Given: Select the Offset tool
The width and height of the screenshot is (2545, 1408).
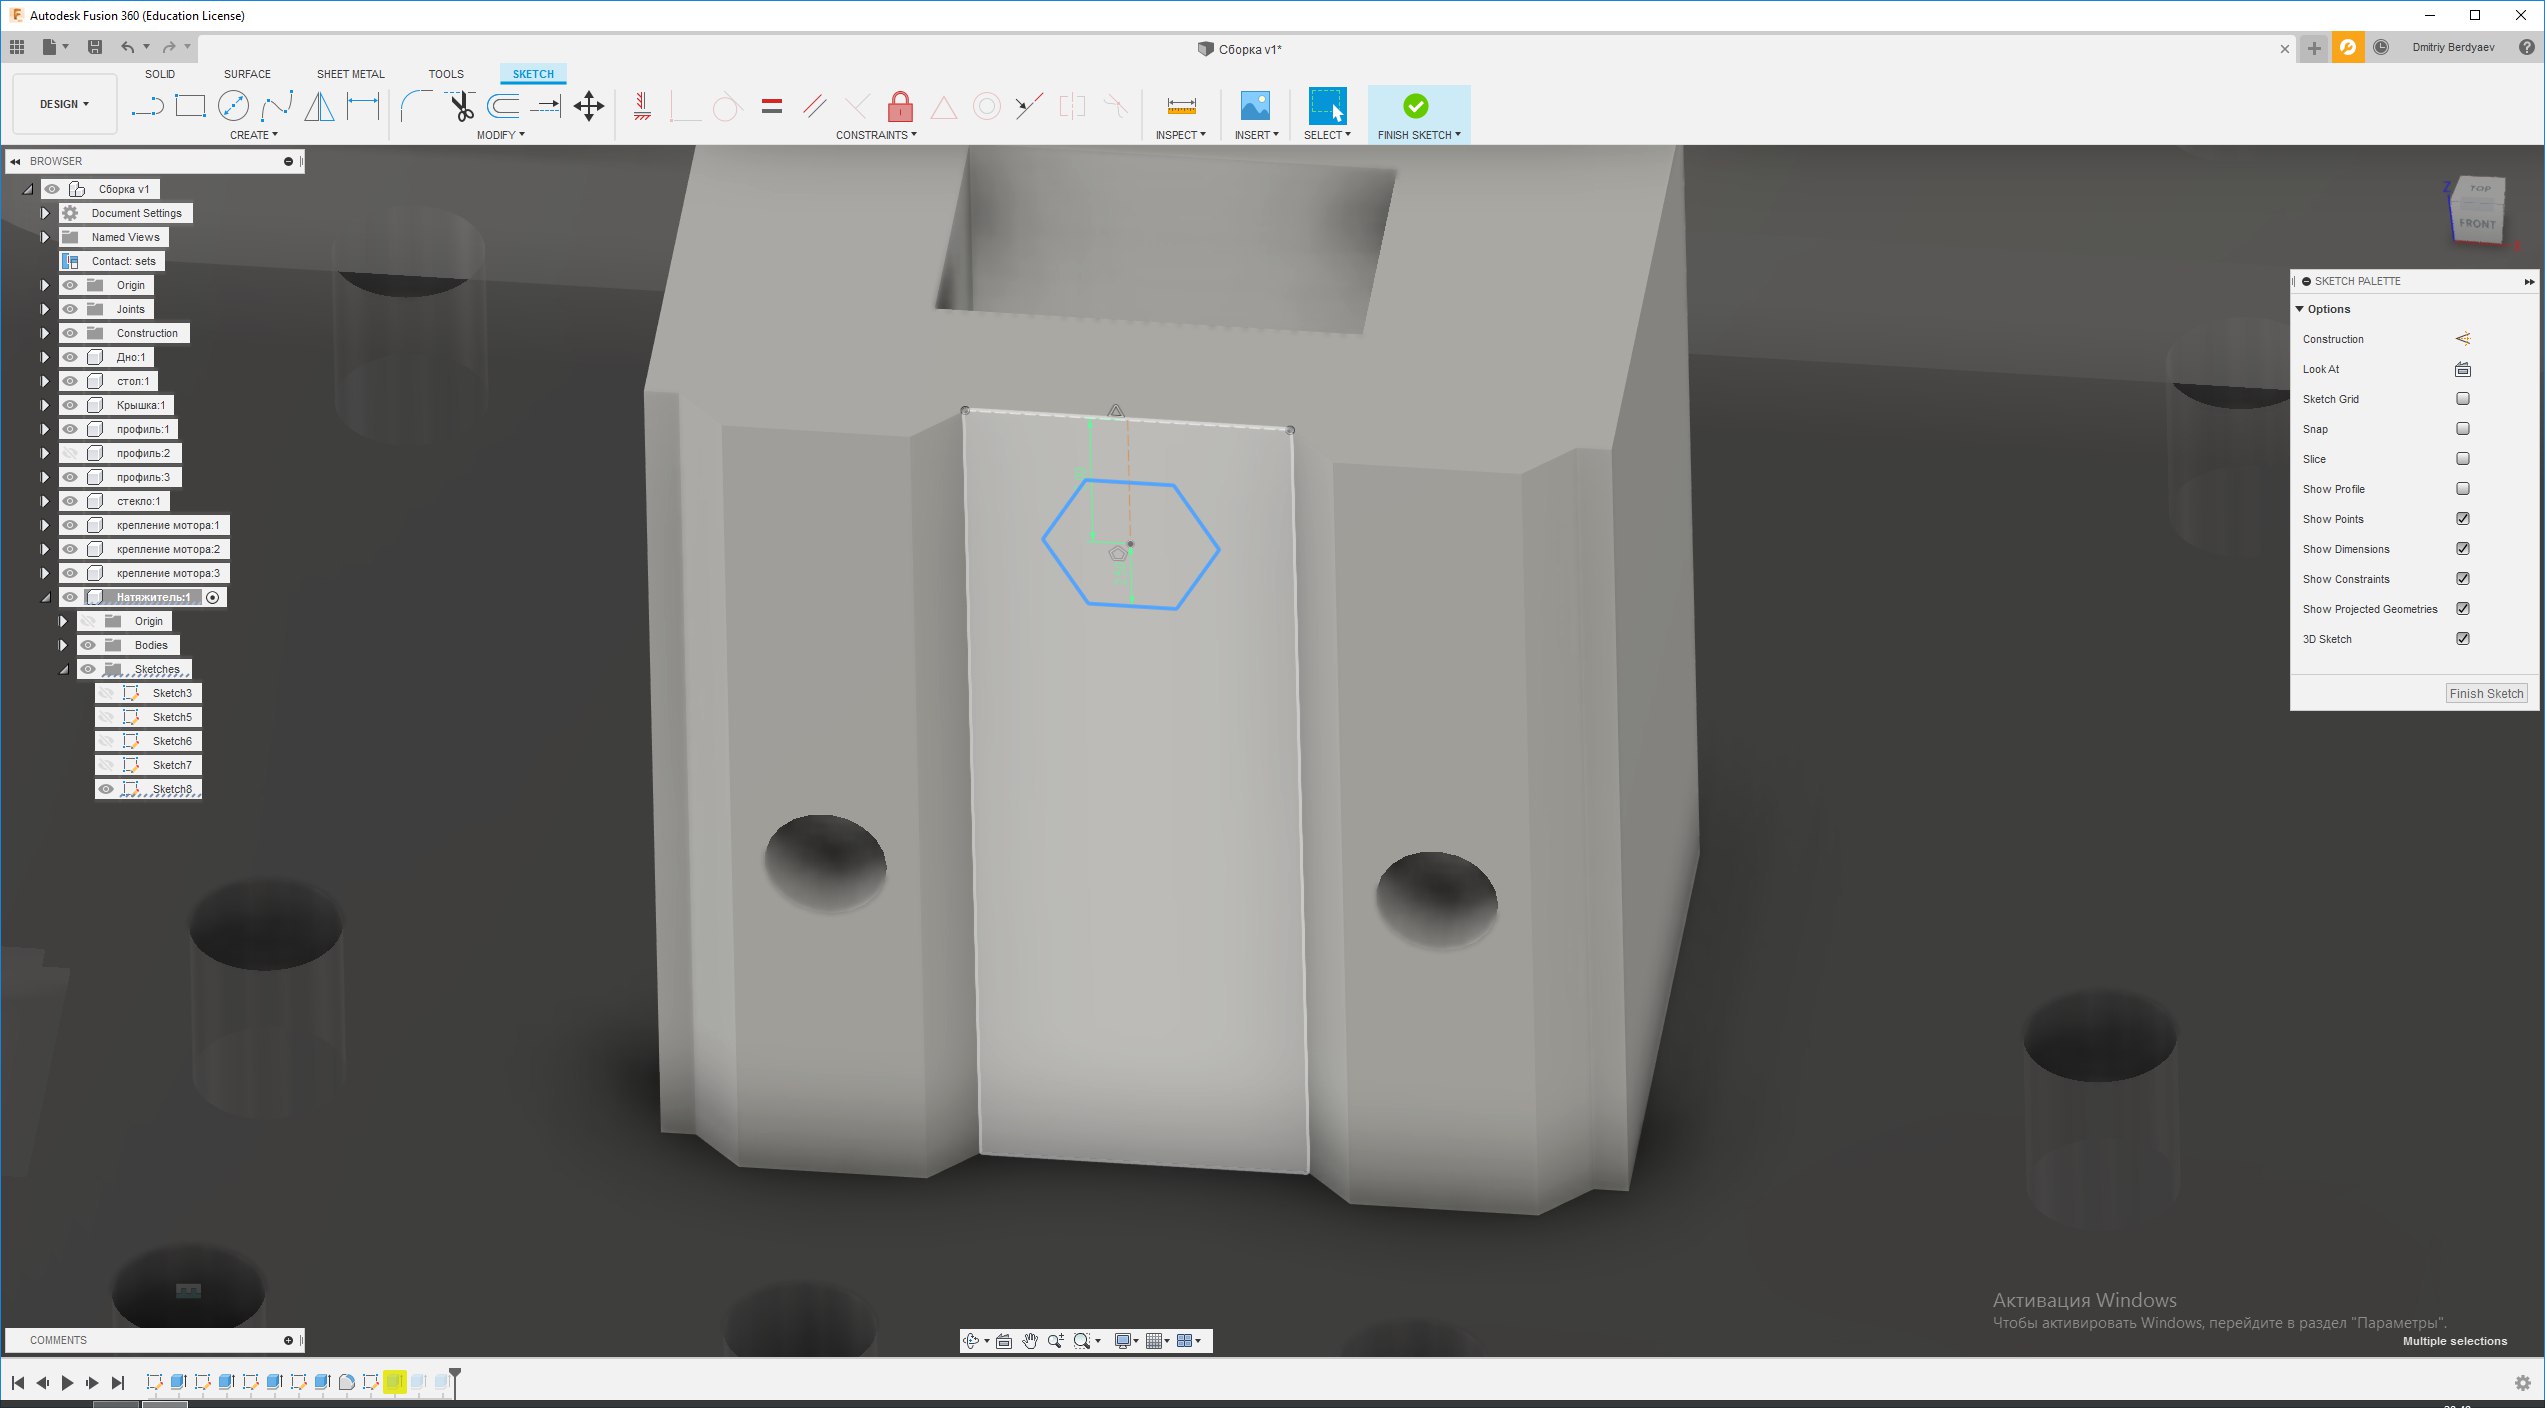Looking at the screenshot, I should [x=503, y=106].
